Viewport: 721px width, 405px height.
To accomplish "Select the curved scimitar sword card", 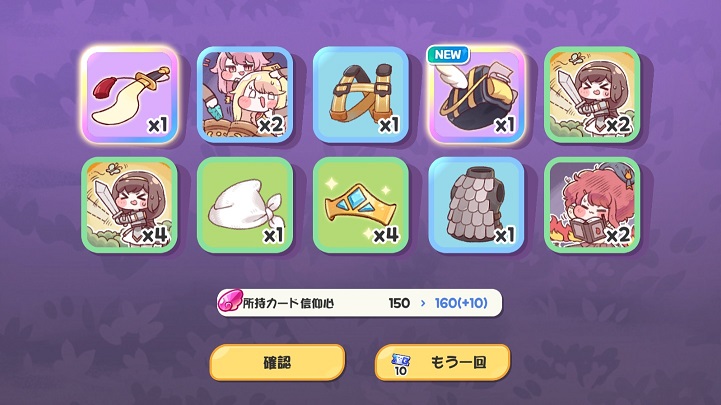I will (129, 95).
